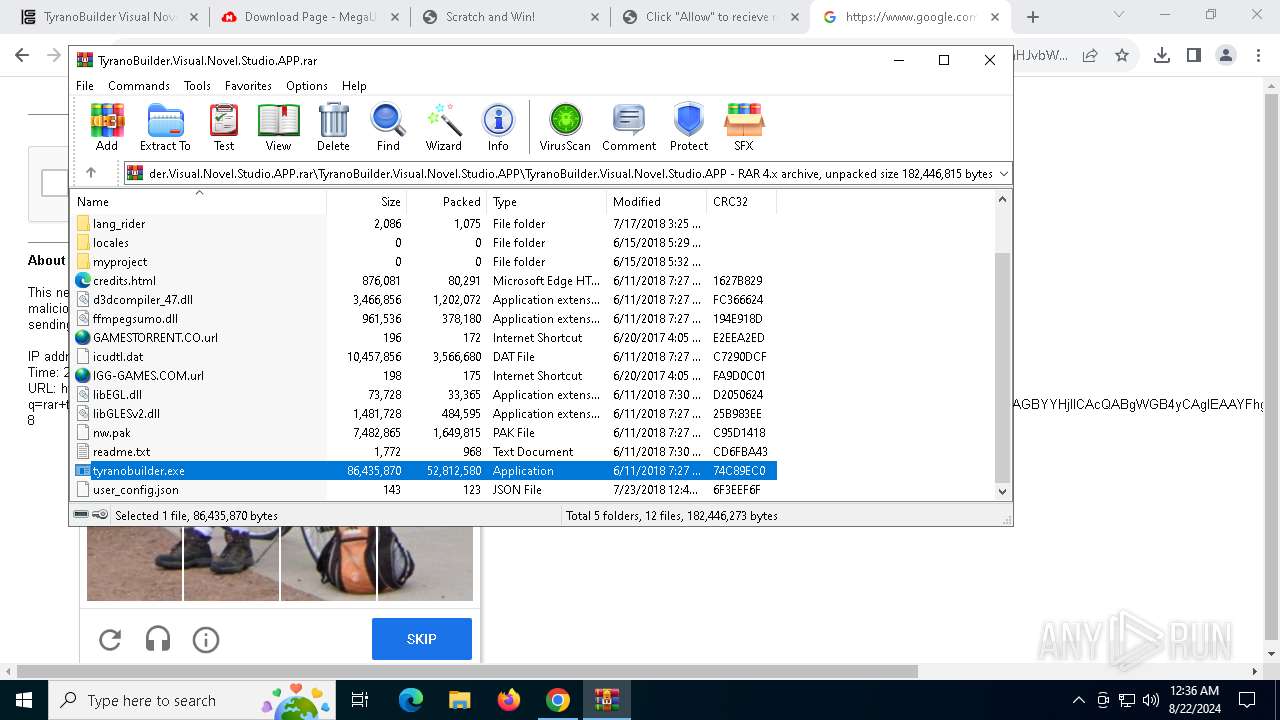Click the Task View taskbar icon
Screen dimensions: 1280x720
(360, 700)
